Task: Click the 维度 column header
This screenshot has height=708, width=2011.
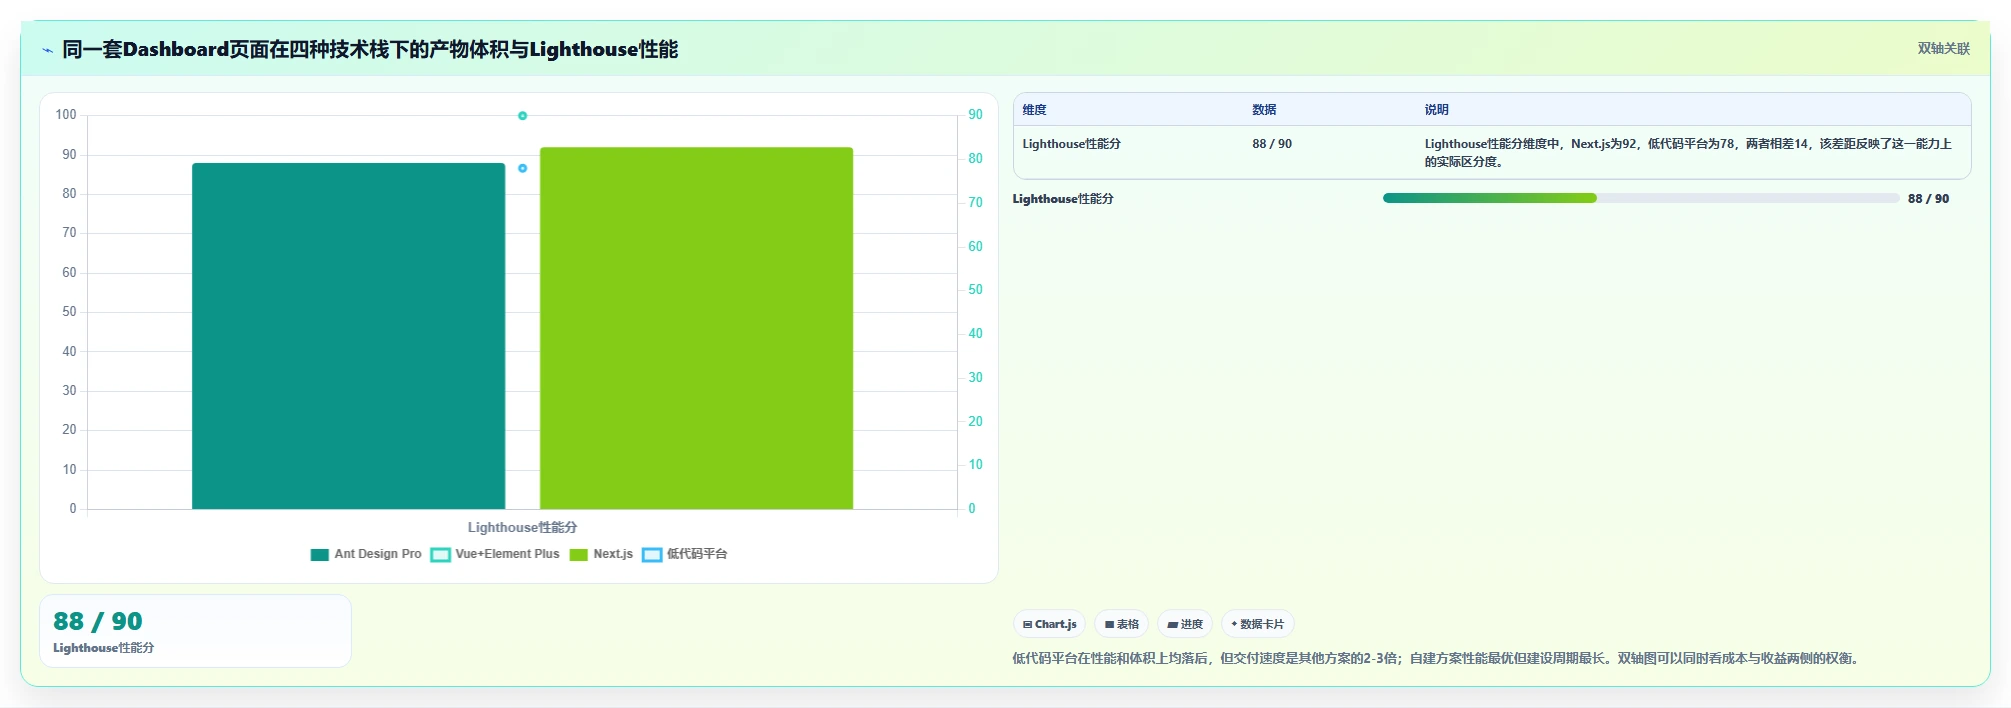Action: [1034, 110]
